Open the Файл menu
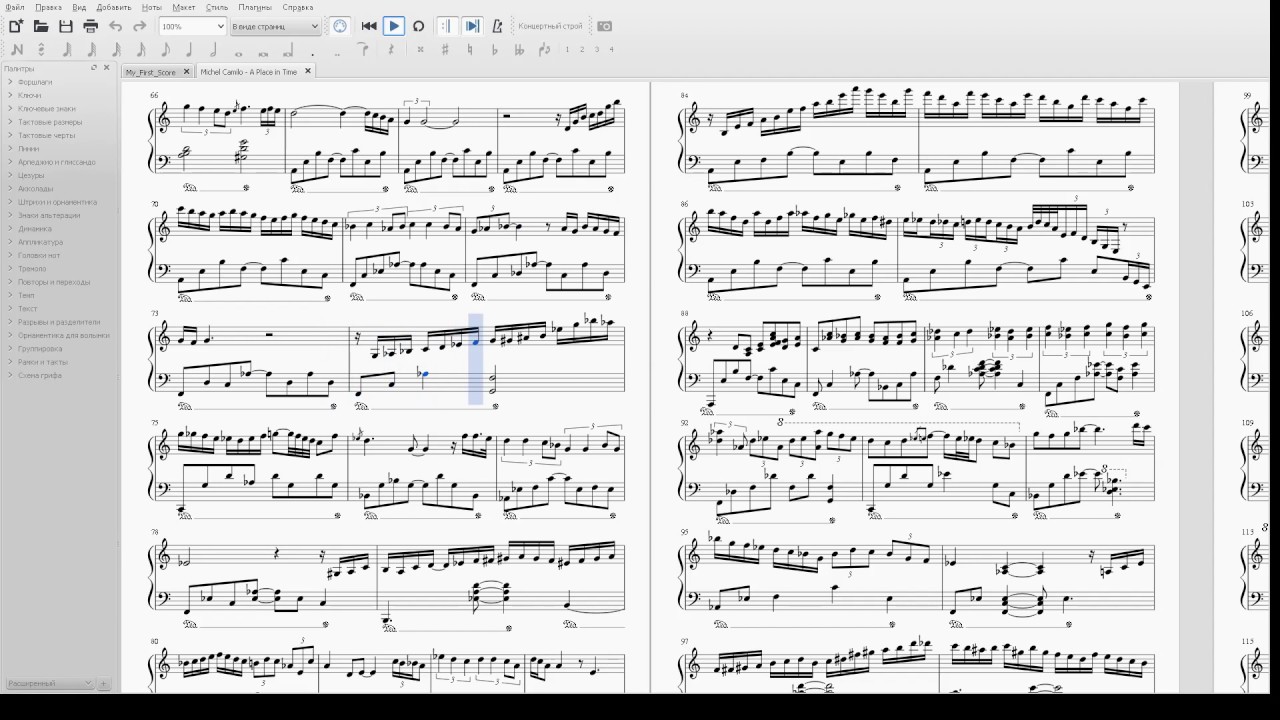Viewport: 1280px width, 720px height. pyautogui.click(x=15, y=7)
